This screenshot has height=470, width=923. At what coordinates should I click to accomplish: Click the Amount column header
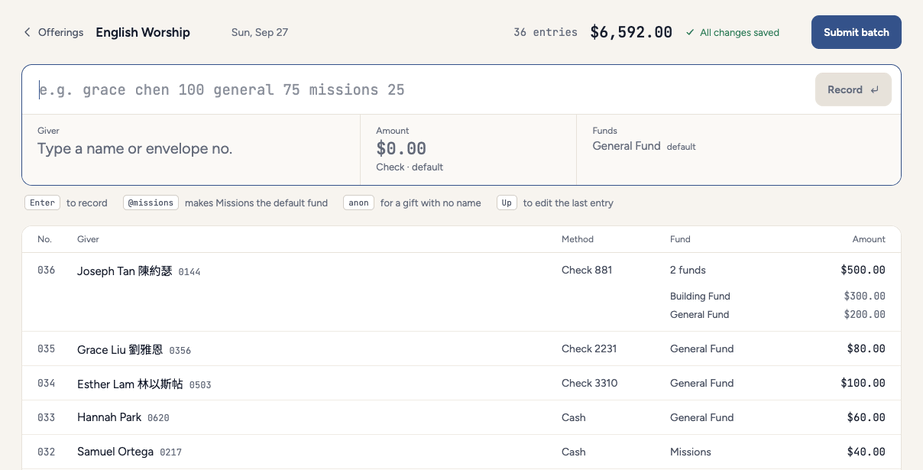pos(868,239)
